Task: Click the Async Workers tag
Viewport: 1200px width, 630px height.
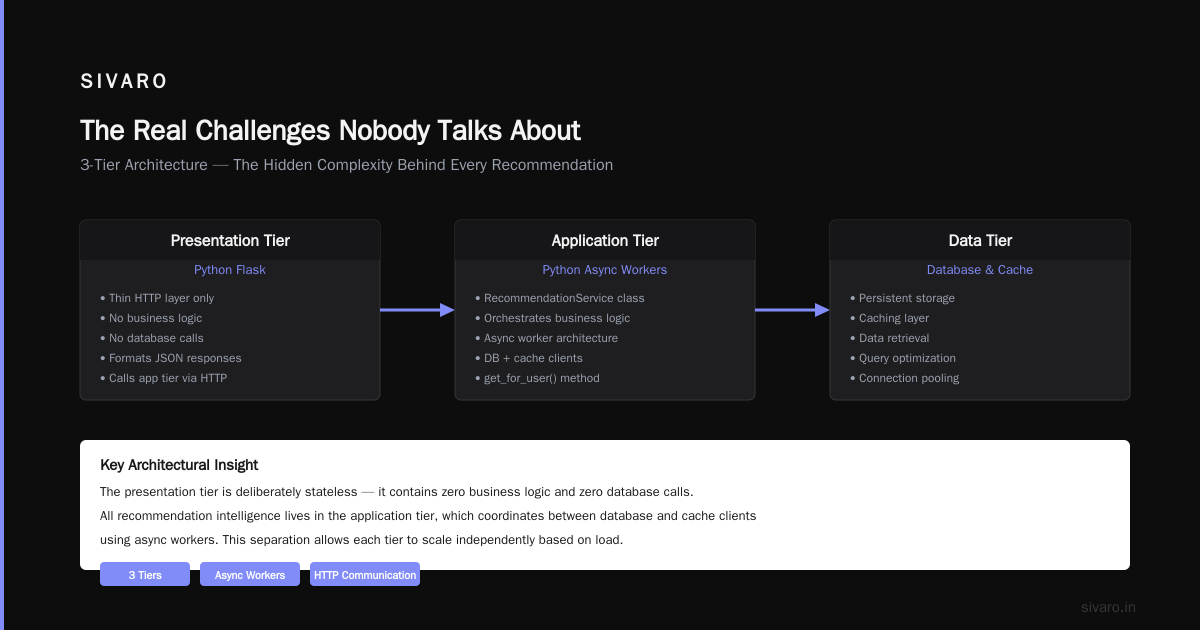Action: (x=250, y=575)
